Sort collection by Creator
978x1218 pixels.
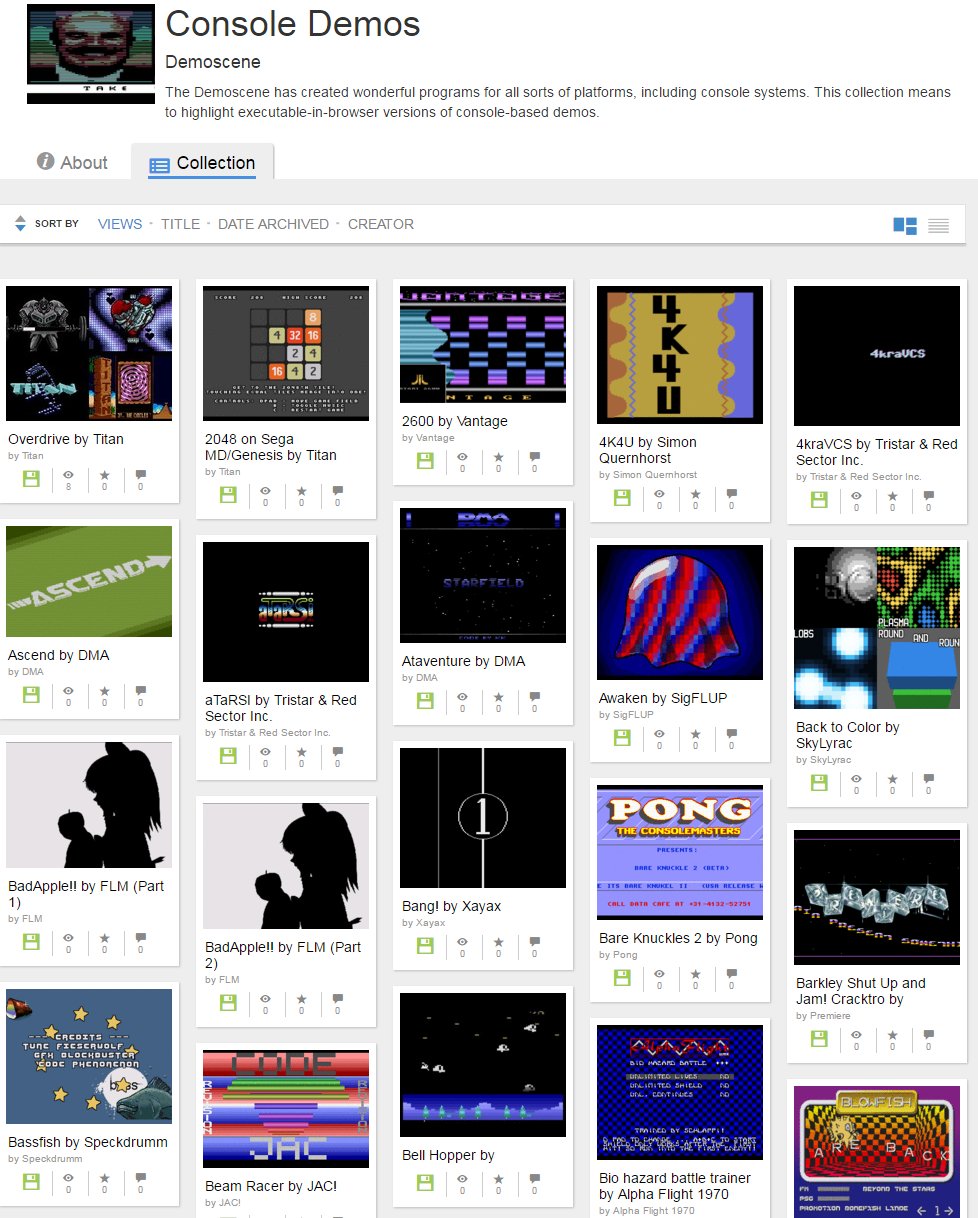click(380, 224)
